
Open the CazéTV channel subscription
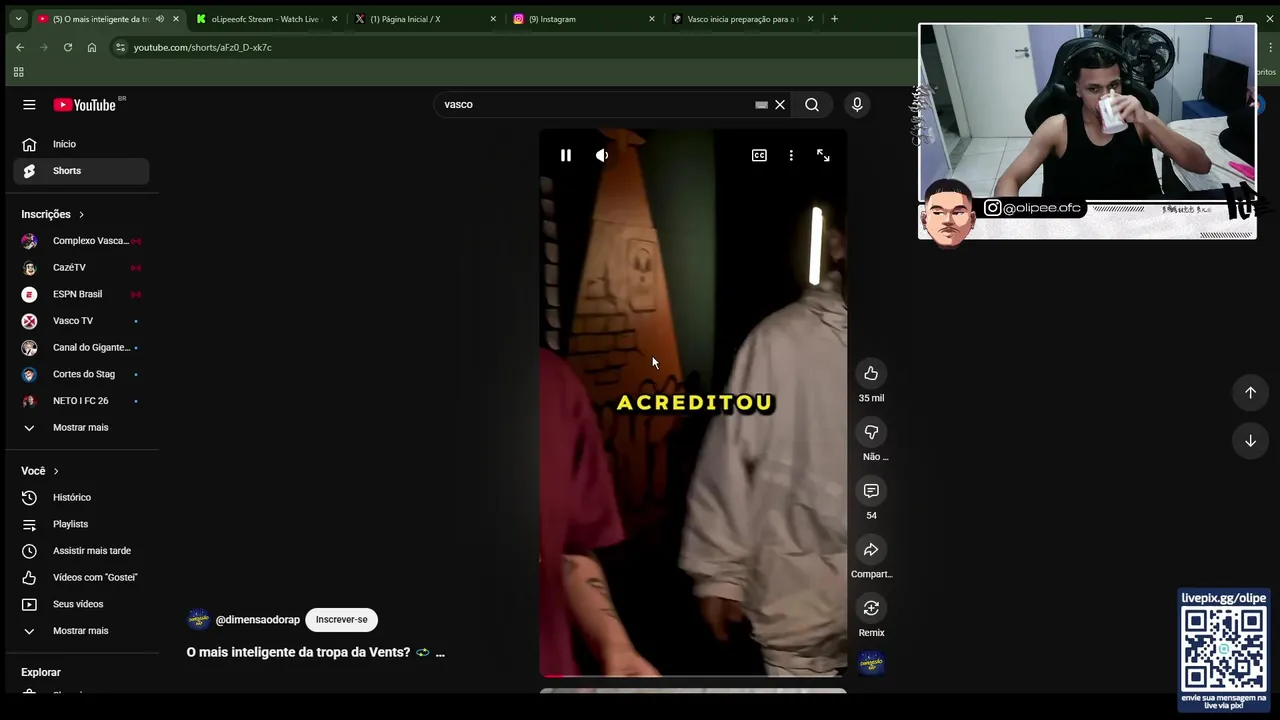(81, 267)
